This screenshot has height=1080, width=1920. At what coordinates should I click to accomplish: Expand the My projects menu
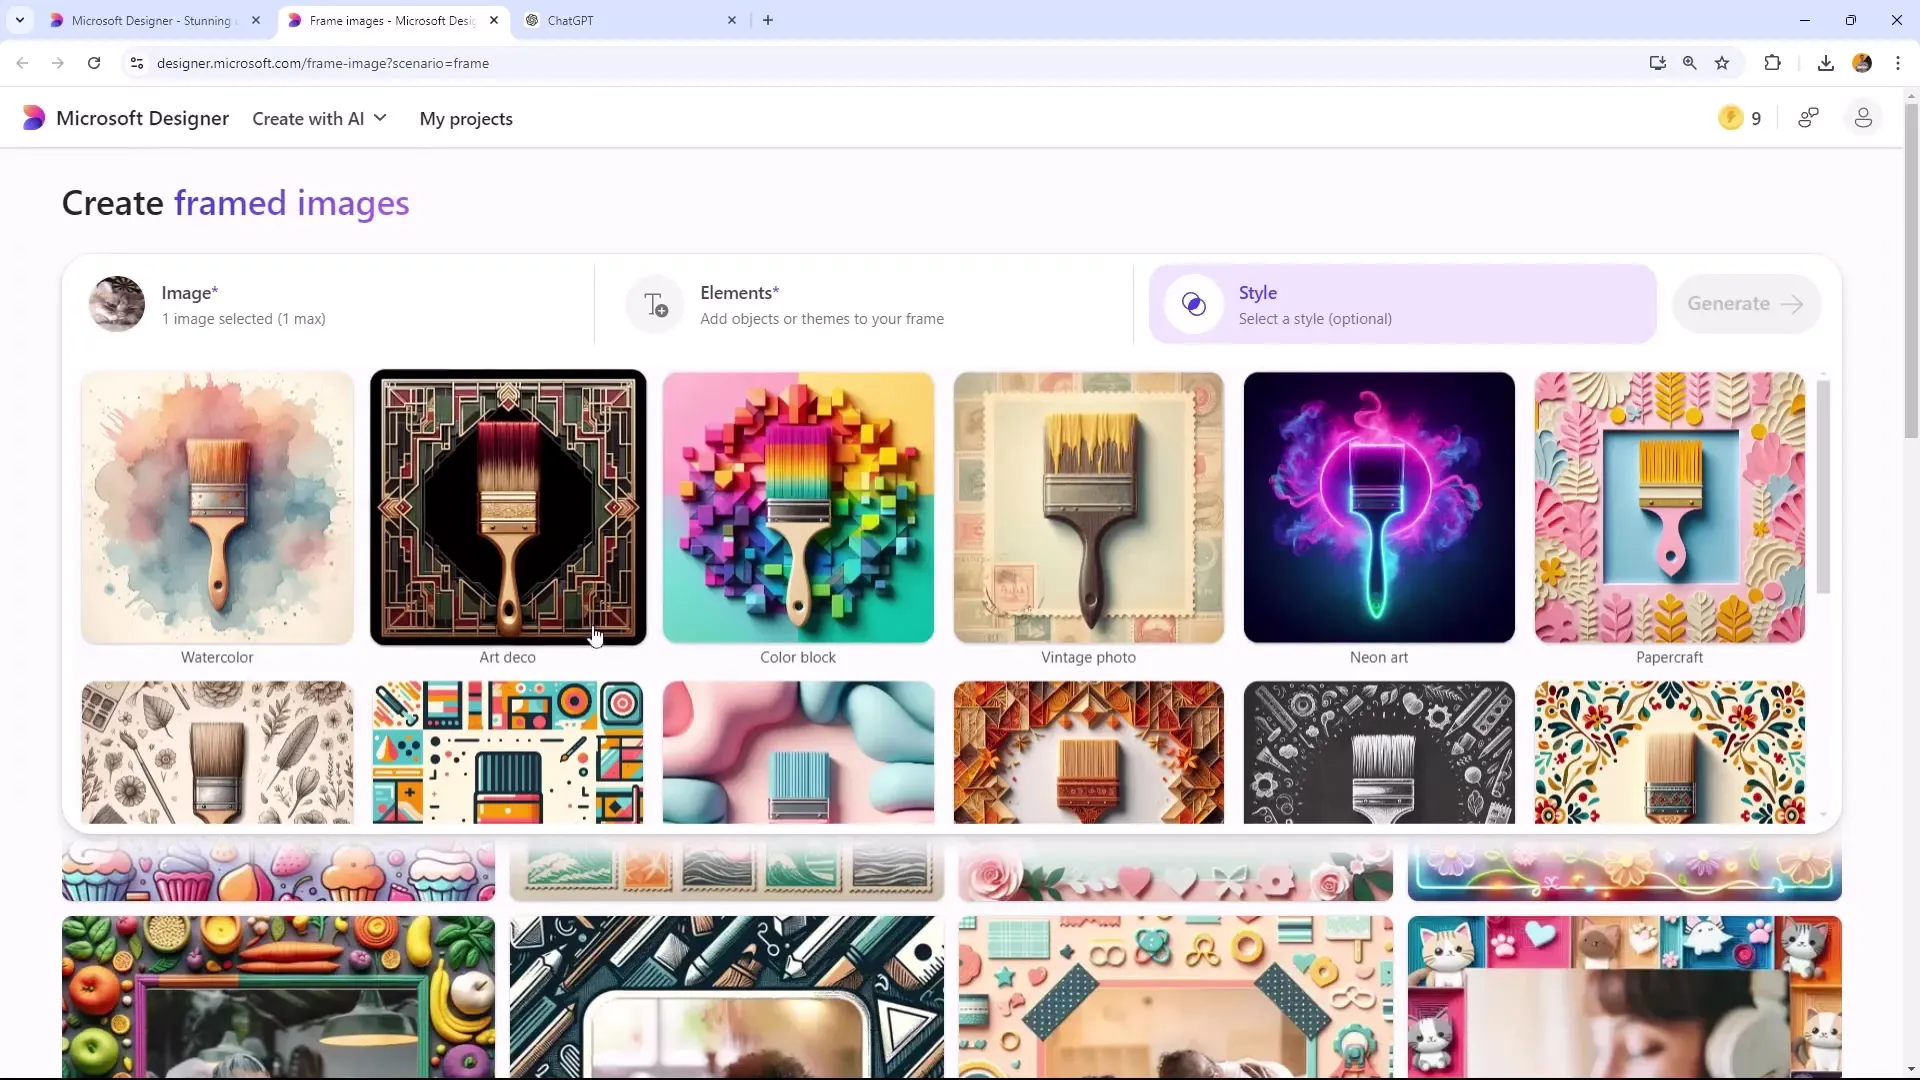coord(467,117)
